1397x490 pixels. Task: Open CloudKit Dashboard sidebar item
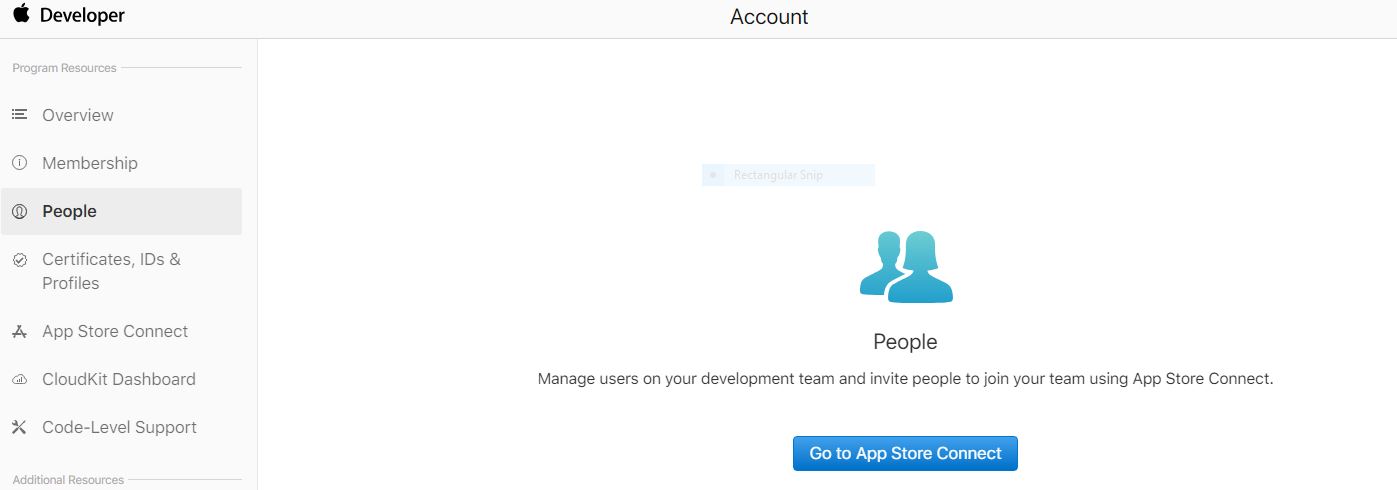point(119,379)
